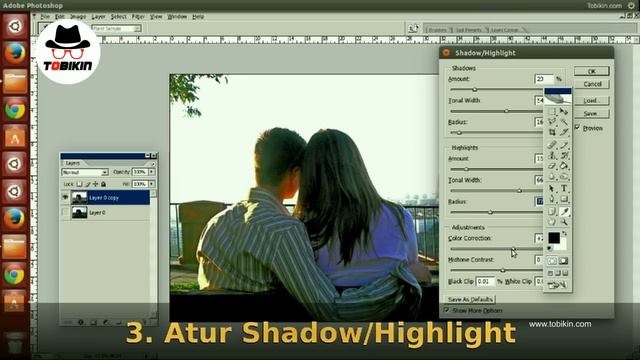Open the Point Sample dropdown
The width and height of the screenshot is (640, 360).
116,29
